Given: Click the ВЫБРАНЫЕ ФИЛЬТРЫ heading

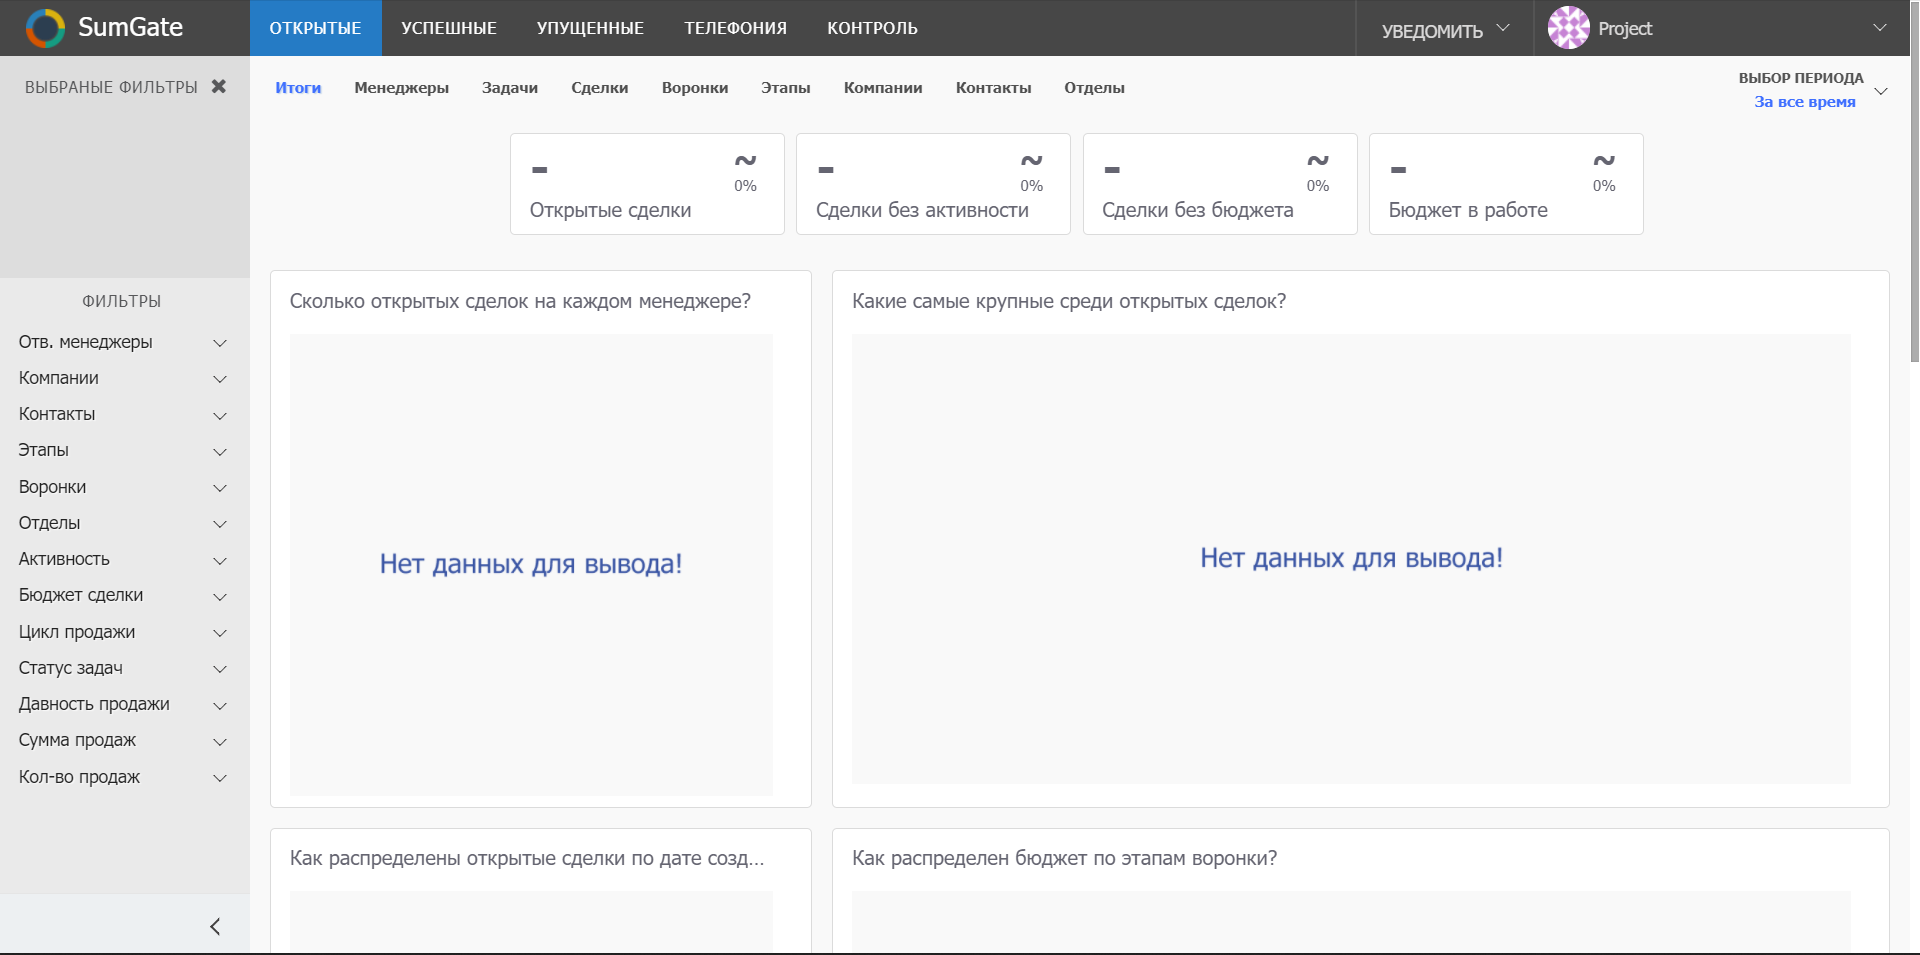Looking at the screenshot, I should [x=111, y=87].
